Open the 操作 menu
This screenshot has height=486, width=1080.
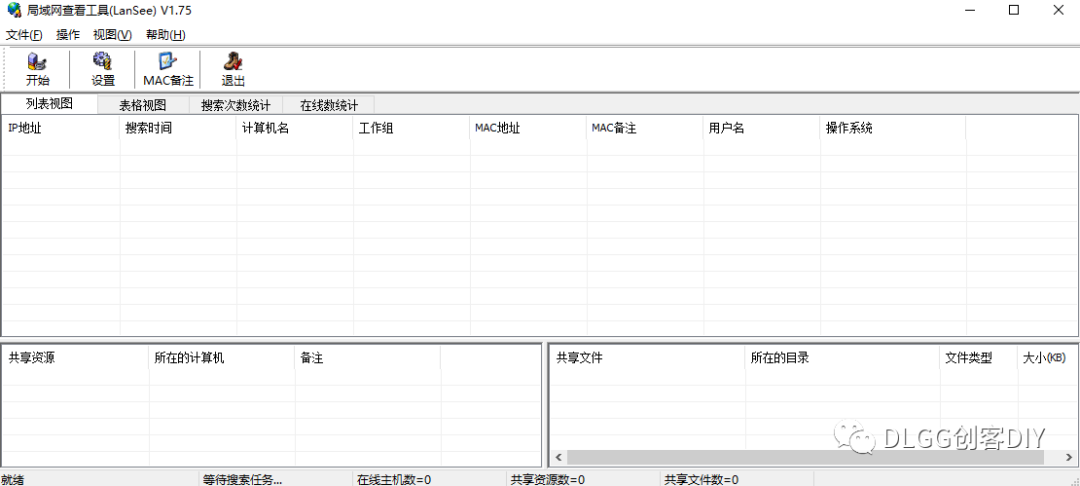(x=68, y=35)
